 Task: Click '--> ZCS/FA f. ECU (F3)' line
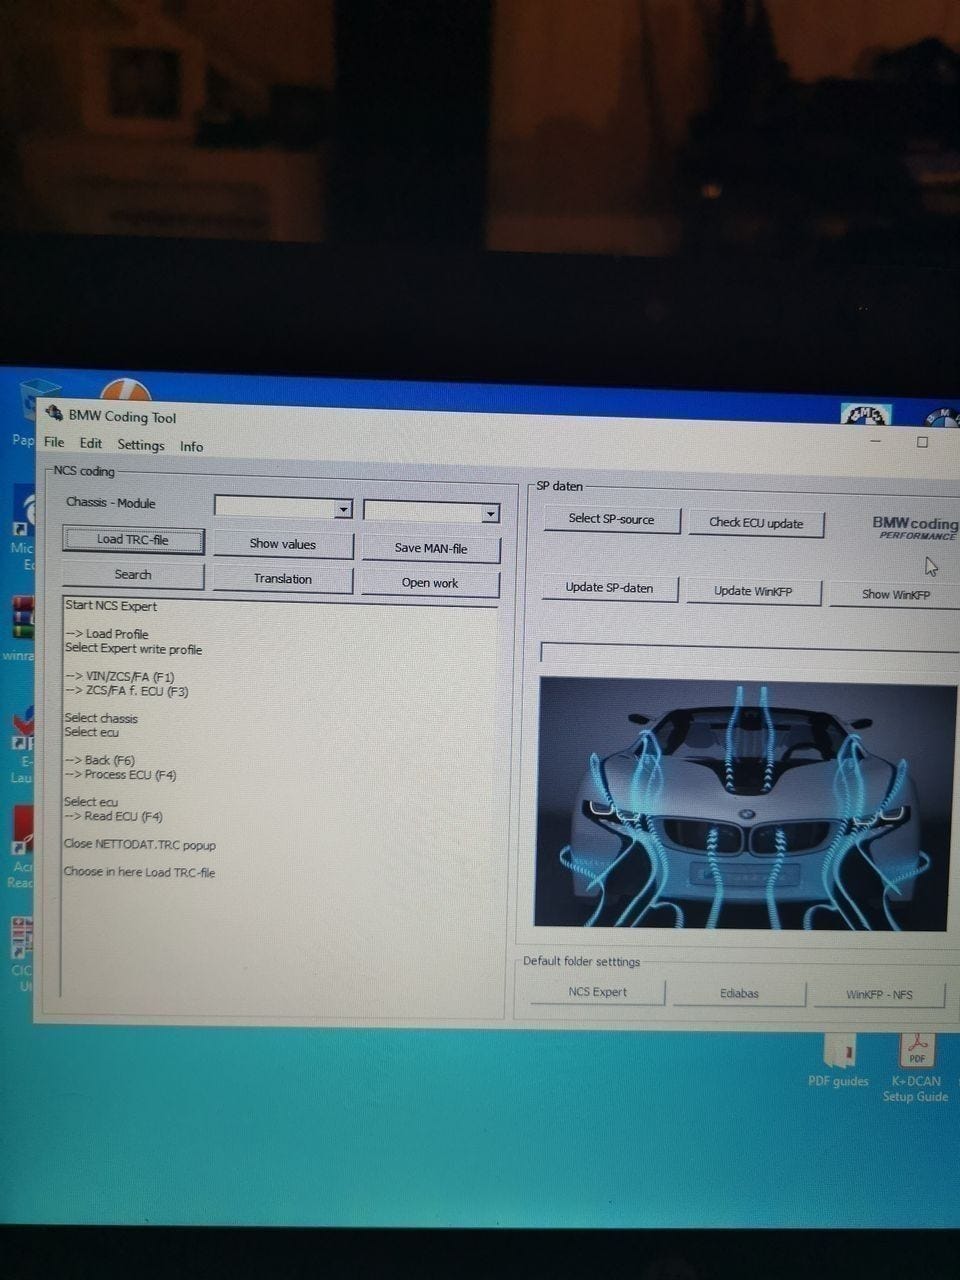[127, 691]
